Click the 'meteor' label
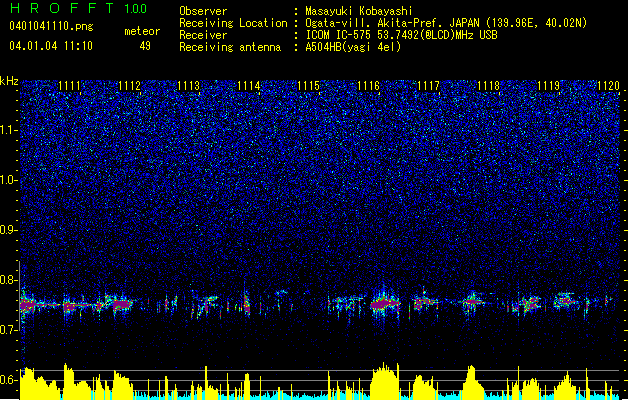Screen dimensions: 629x400 point(142,31)
